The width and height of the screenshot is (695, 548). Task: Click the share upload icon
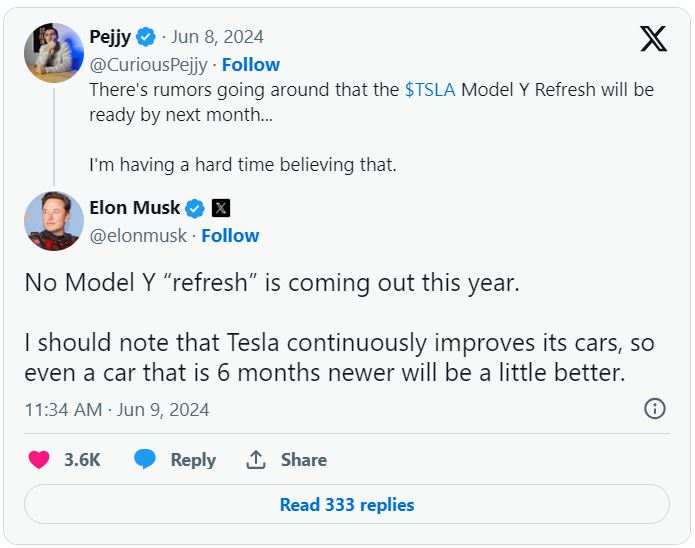(x=256, y=460)
